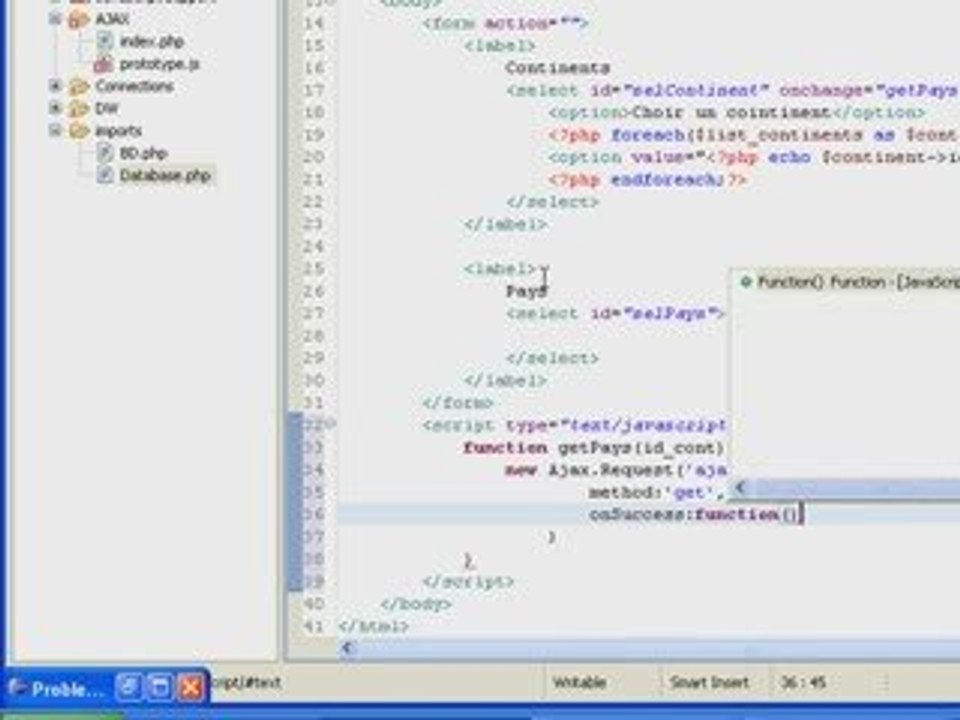This screenshot has width=960, height=720.
Task: Maximize the Problems floating window
Action: [x=160, y=687]
